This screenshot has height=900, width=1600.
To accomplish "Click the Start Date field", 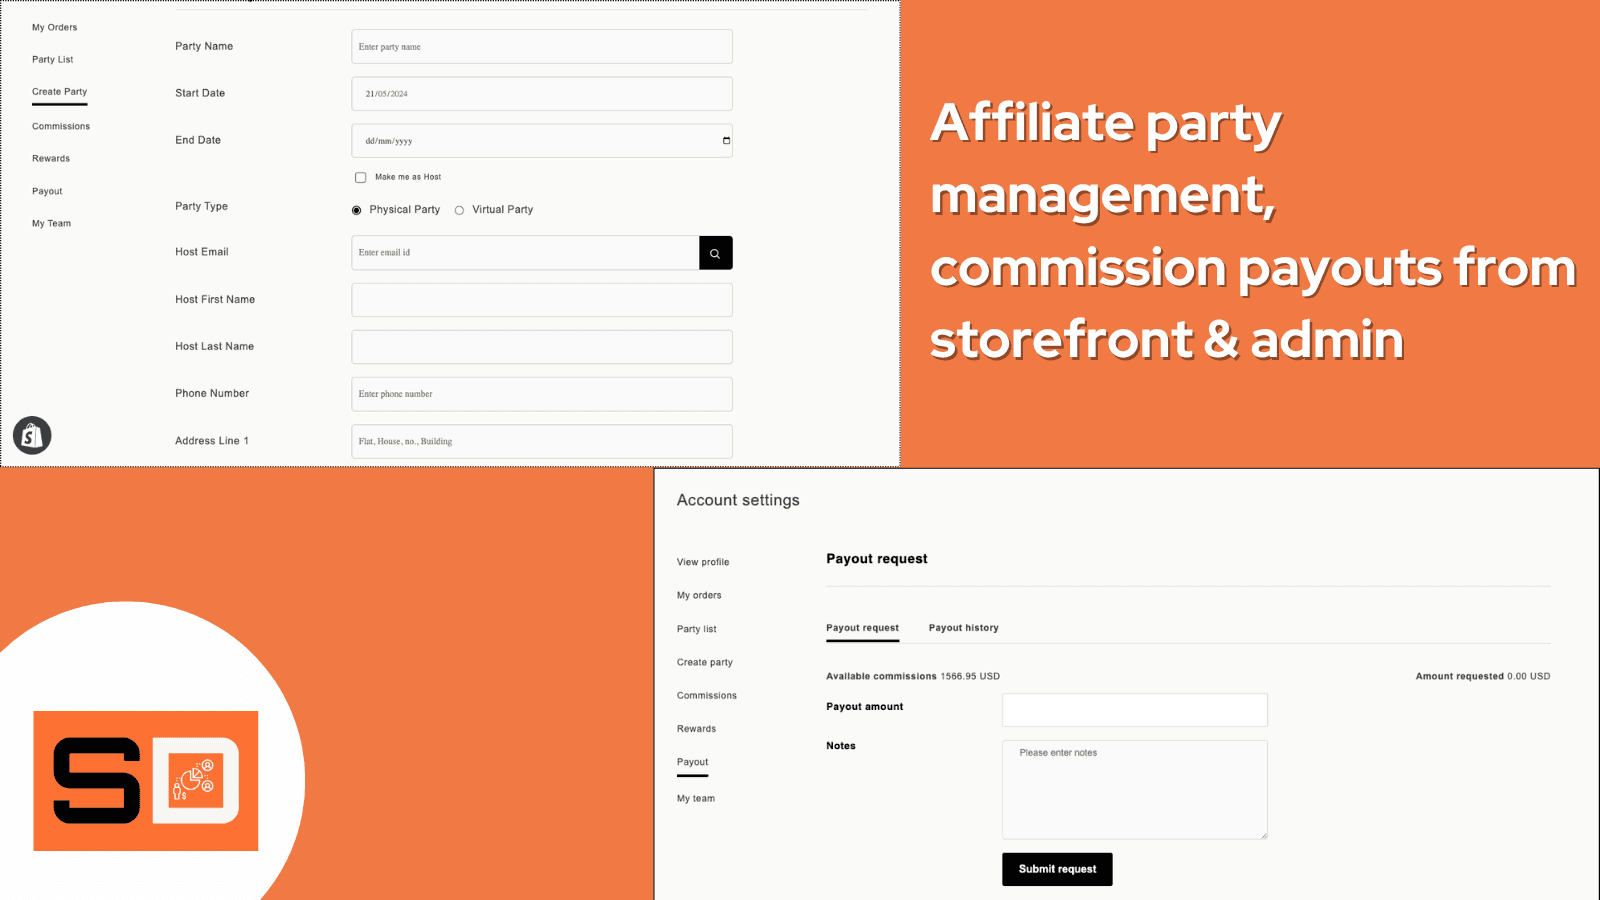I will tap(541, 94).
